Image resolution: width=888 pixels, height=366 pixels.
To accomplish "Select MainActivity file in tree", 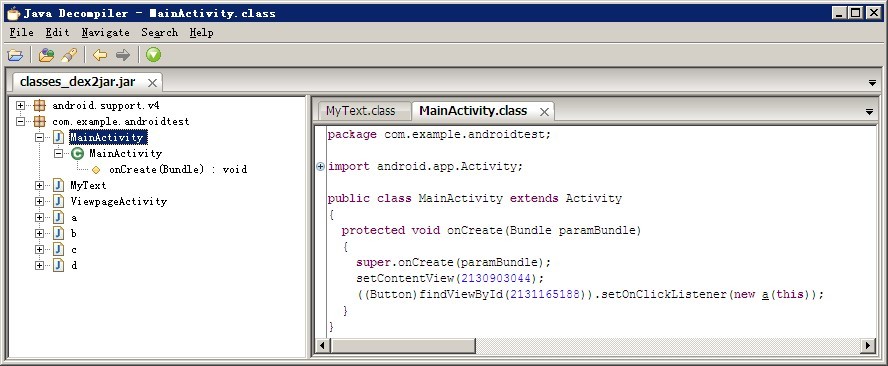I will pos(108,137).
